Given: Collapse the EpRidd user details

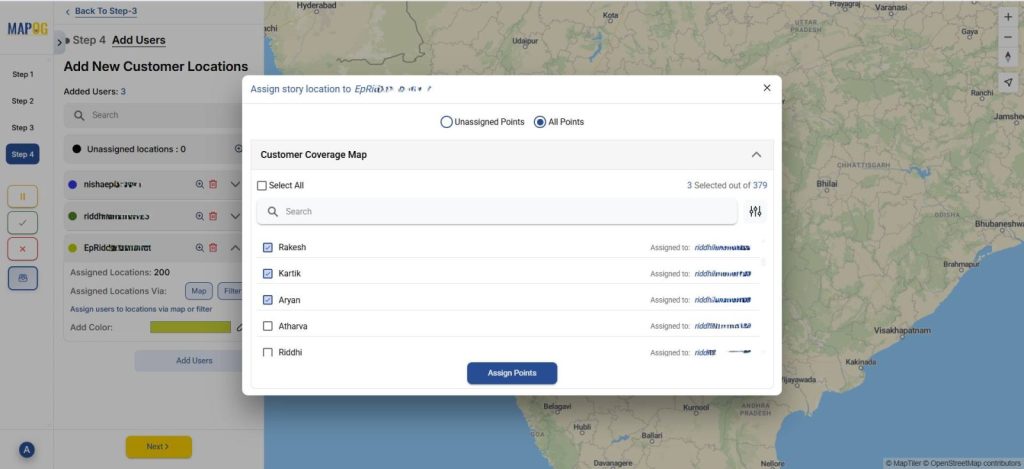Looking at the screenshot, I should tap(235, 248).
